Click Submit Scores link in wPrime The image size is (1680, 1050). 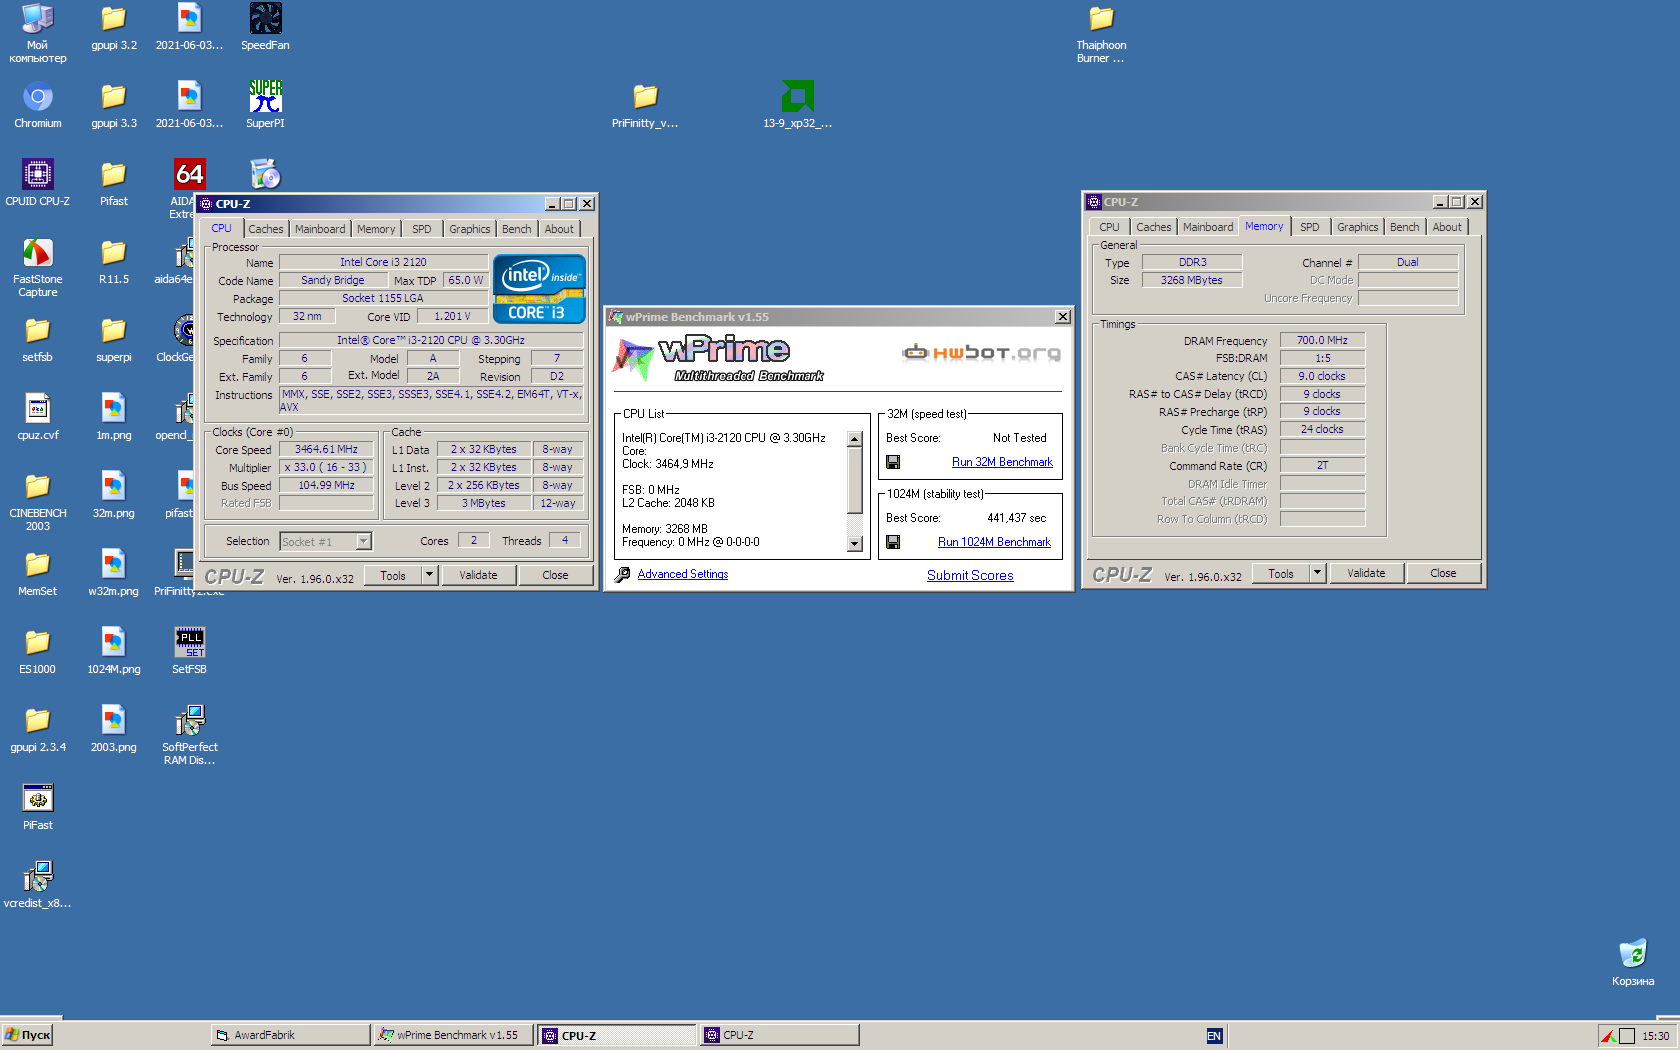[x=970, y=575]
